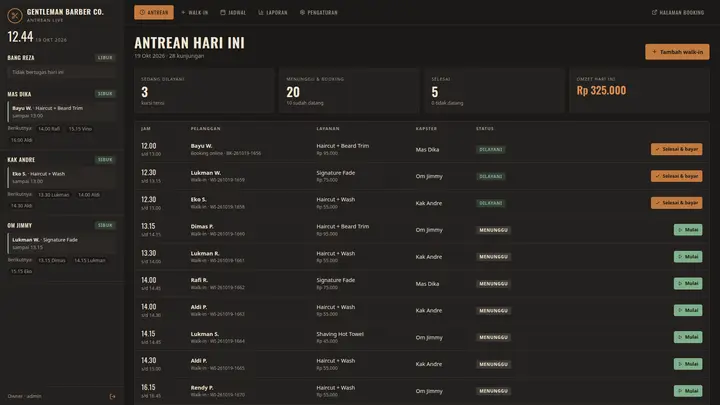Click the Menunggu & Booking stat card
Viewport: 720px width, 405px height.
point(349,90)
